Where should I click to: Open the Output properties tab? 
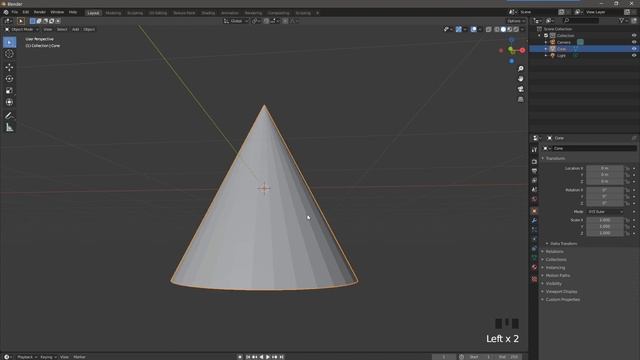534,171
